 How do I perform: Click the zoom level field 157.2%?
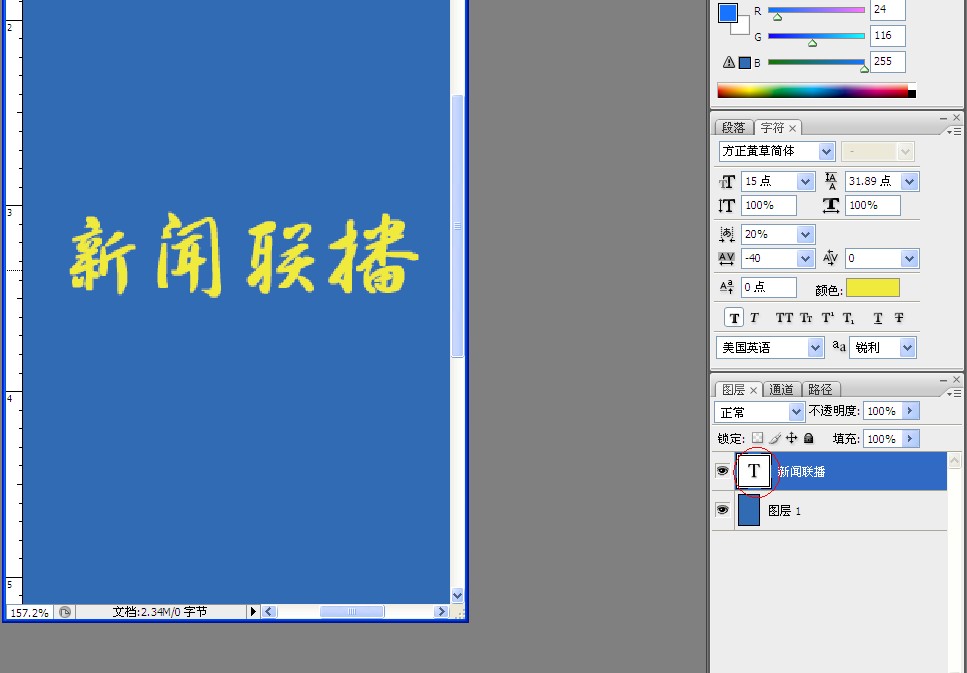(x=30, y=613)
